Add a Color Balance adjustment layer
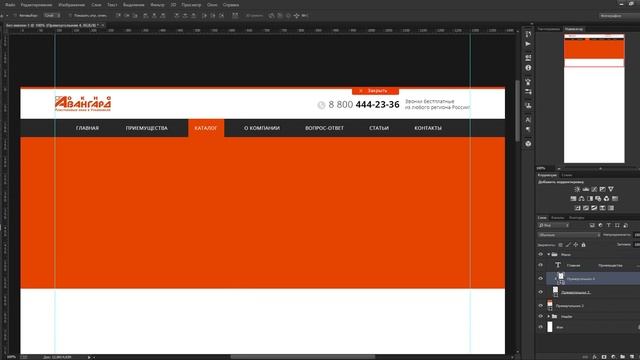This screenshot has width=640, height=360. pos(582,199)
